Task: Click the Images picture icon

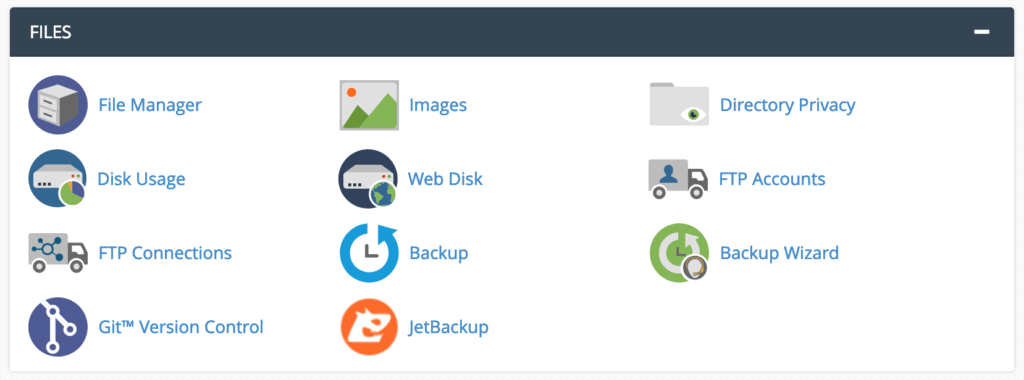Action: [x=369, y=105]
